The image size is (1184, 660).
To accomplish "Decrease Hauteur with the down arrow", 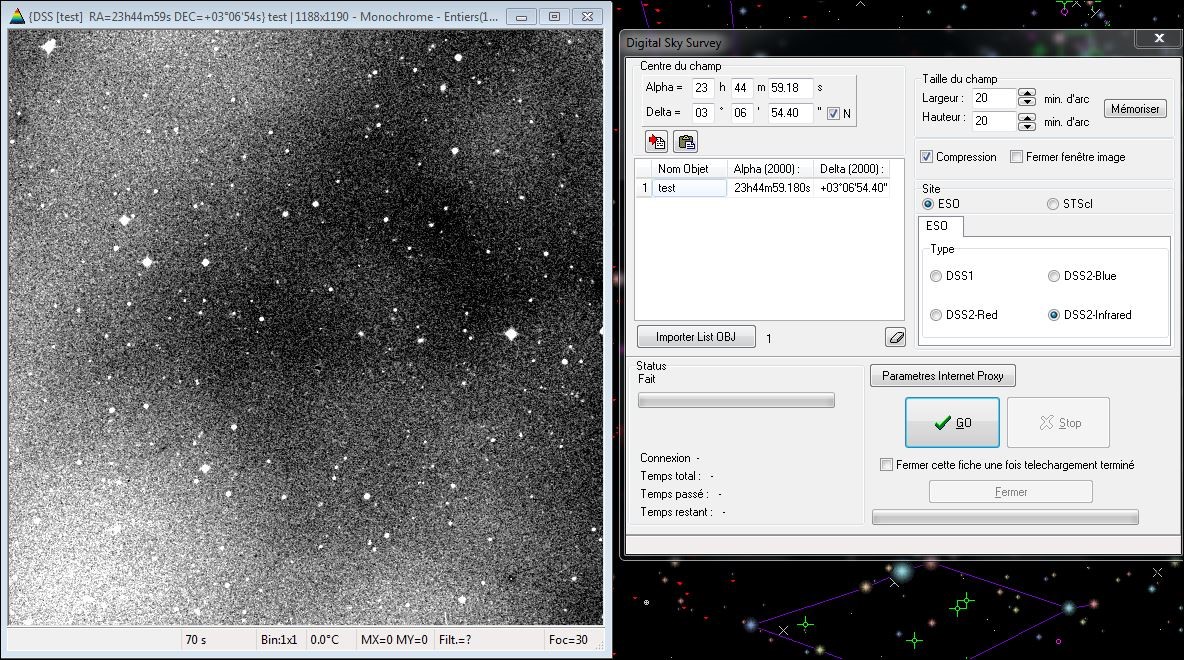I will (1026, 126).
